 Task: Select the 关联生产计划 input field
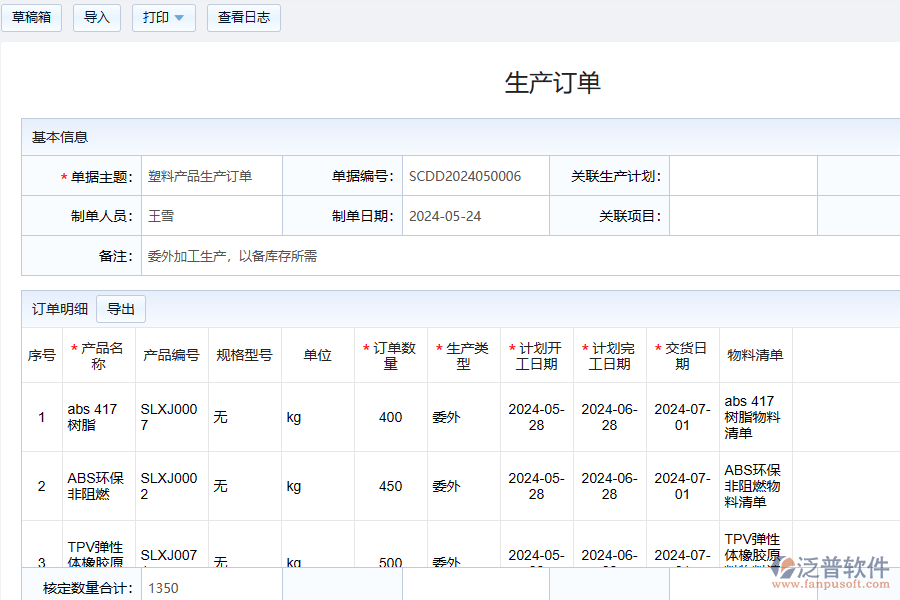tap(742, 176)
